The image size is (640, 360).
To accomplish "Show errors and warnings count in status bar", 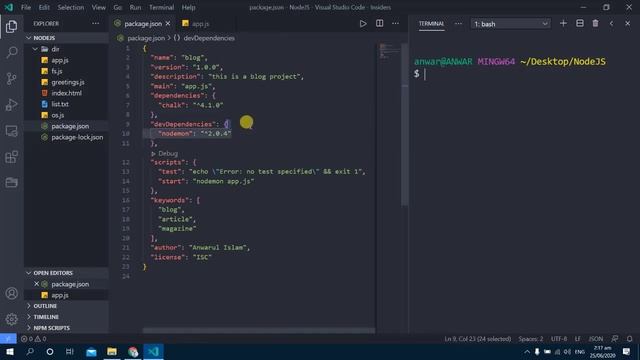I will [33, 339].
